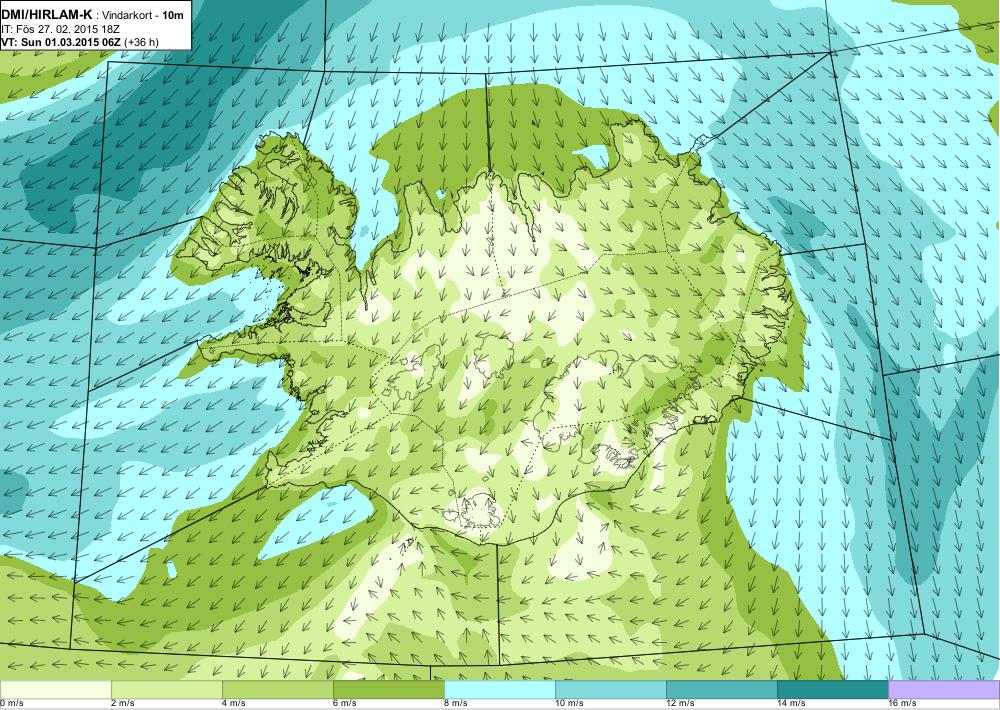Click the 'Vindarkort - 10m' label
This screenshot has width=1000, height=710.
(143, 14)
